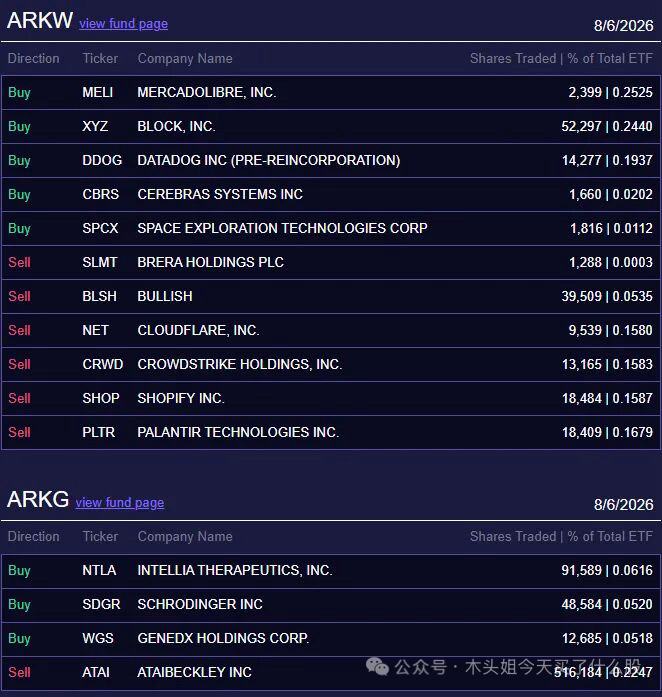Click the 91,589 | 0.0616 value
This screenshot has width=662, height=697.
coord(607,570)
